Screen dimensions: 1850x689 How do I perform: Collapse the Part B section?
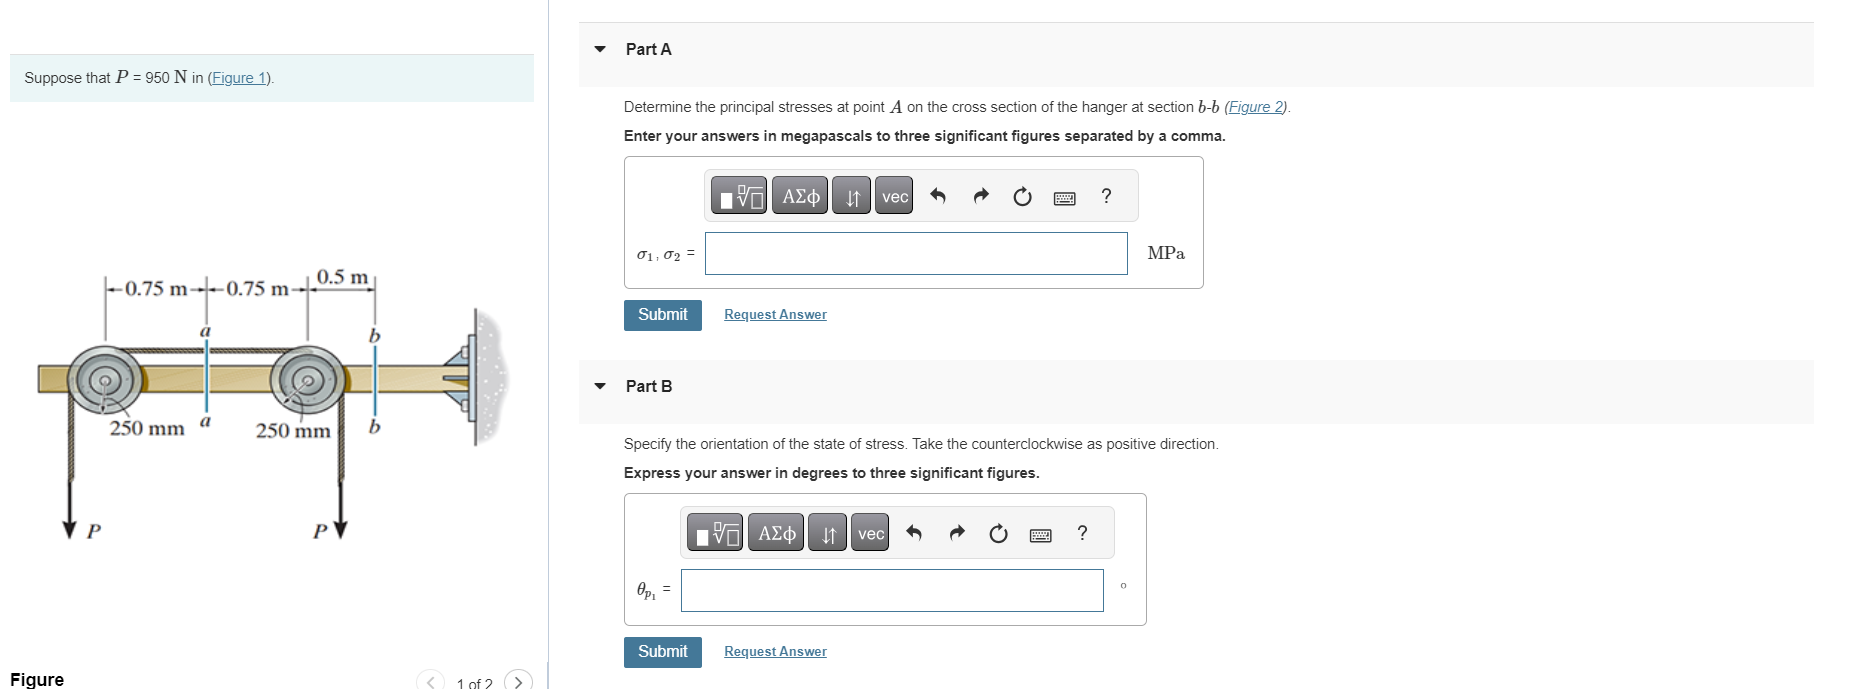tap(598, 385)
